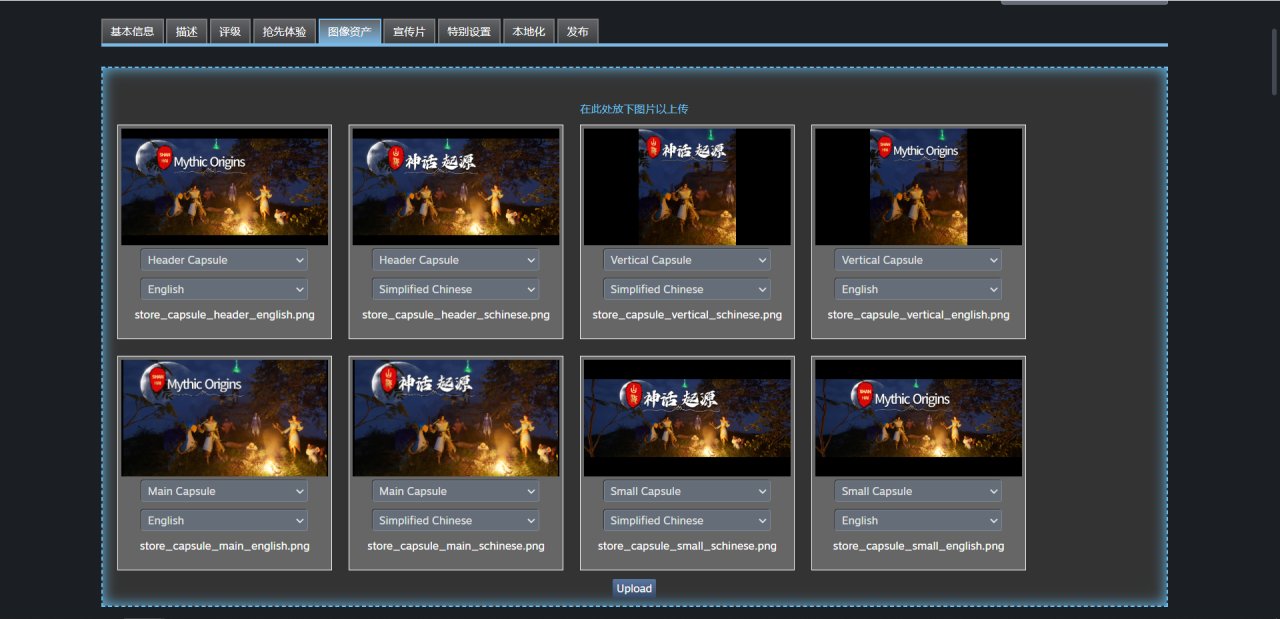Go to the 抢先体验 tab
The width and height of the screenshot is (1280, 619).
point(284,32)
